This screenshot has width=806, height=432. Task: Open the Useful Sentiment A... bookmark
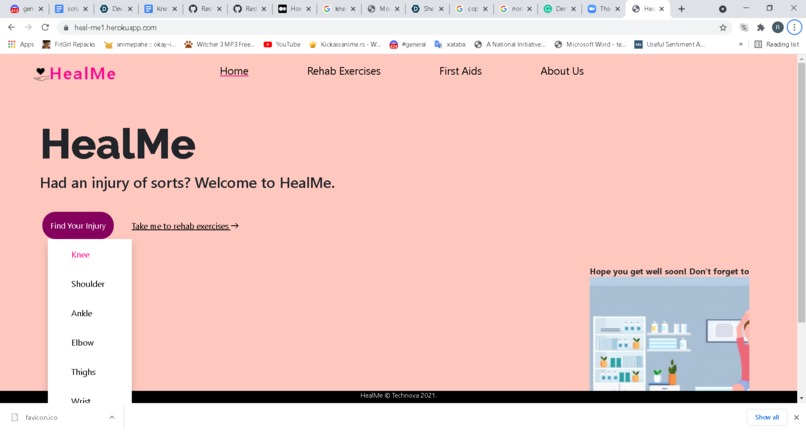670,45
